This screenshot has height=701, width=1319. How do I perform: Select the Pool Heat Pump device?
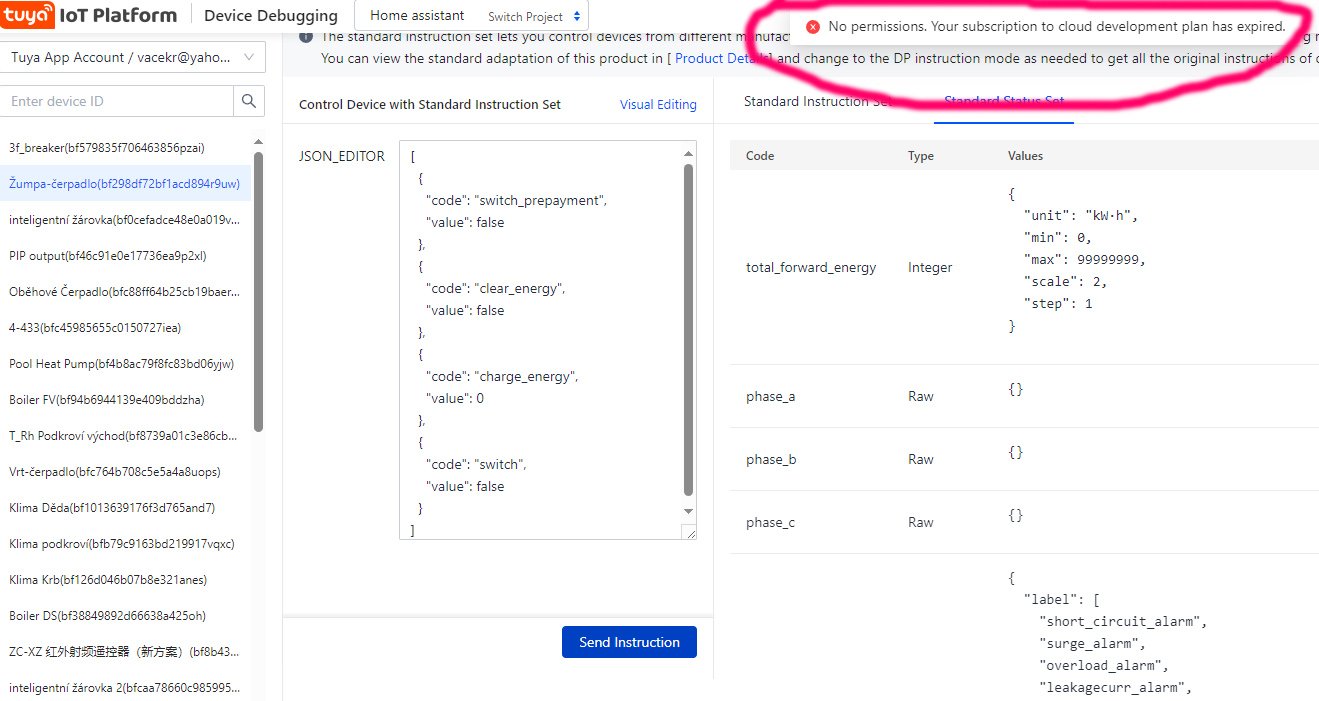(x=121, y=364)
